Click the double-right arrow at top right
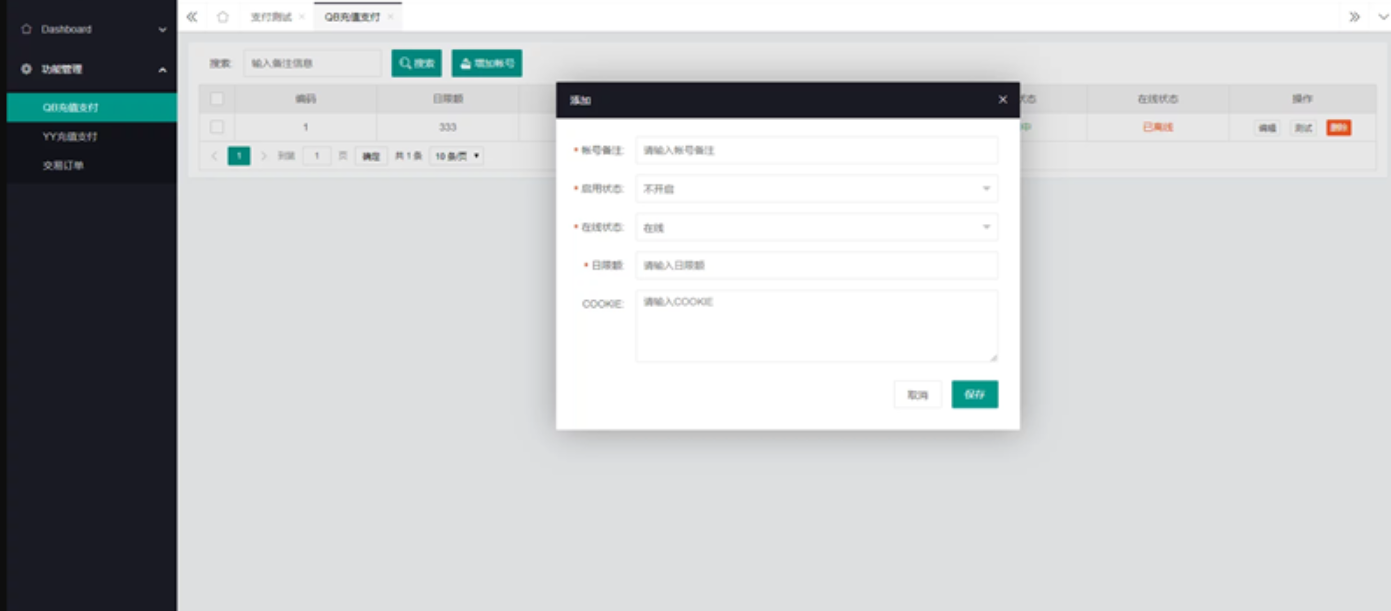The height and width of the screenshot is (611, 1391). 1354,17
